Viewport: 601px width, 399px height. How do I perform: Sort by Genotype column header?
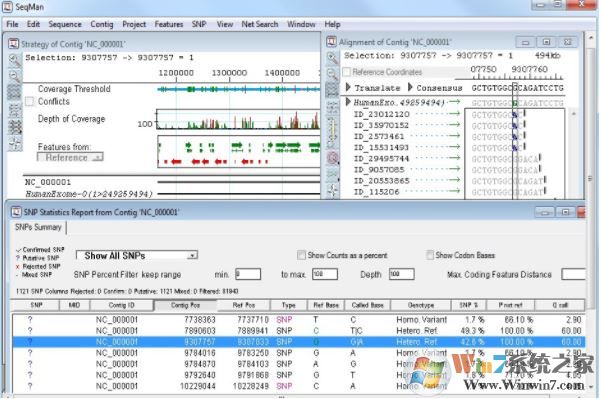pyautogui.click(x=420, y=305)
